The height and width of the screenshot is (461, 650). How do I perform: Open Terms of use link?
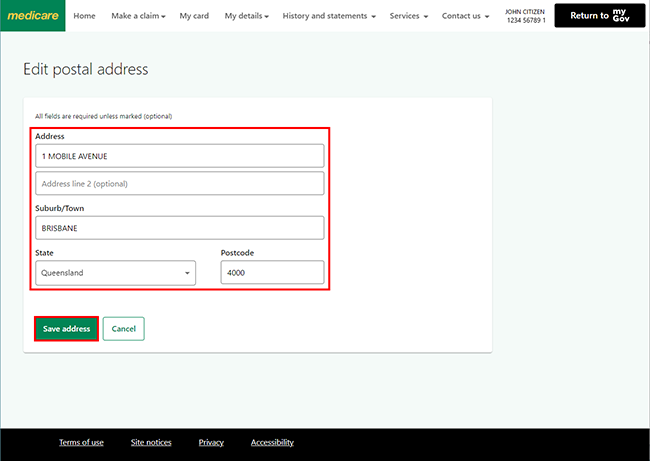[81, 442]
